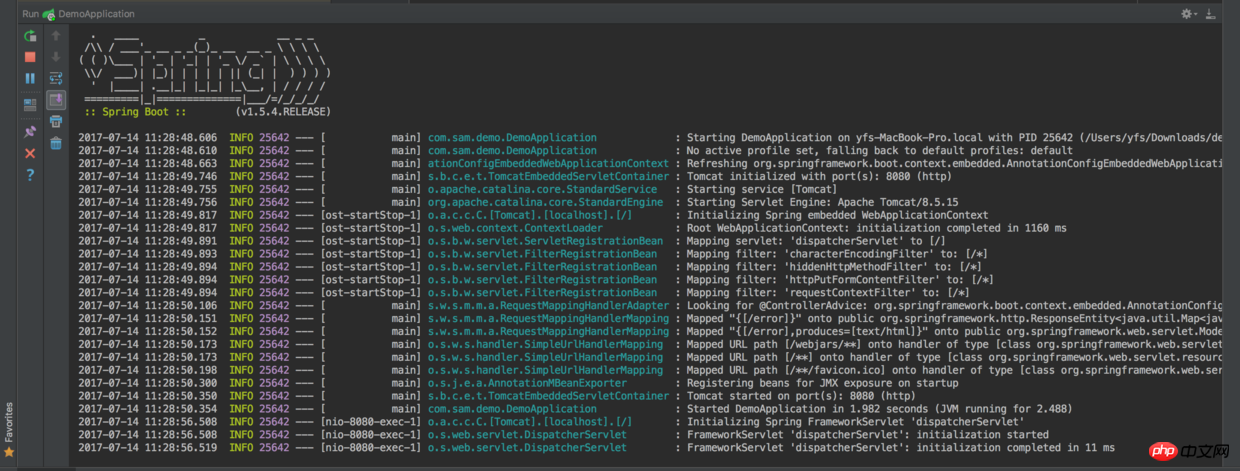
Task: Toggle soft-wrap for console output
Action: click(x=56, y=78)
